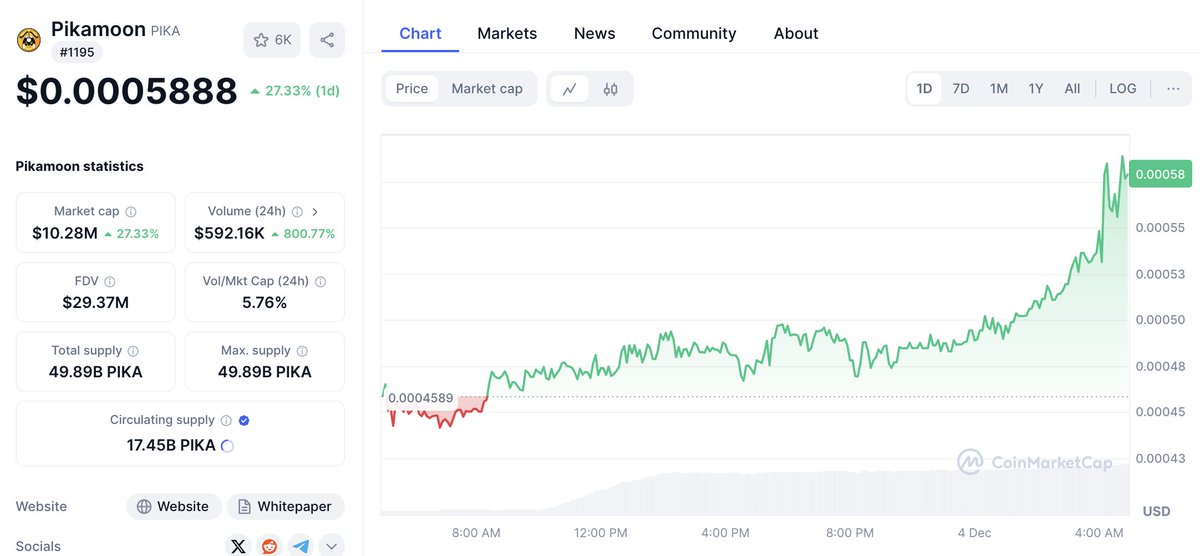Screen dimensions: 1200x556
Task: Click the share icon button
Action: tap(327, 40)
